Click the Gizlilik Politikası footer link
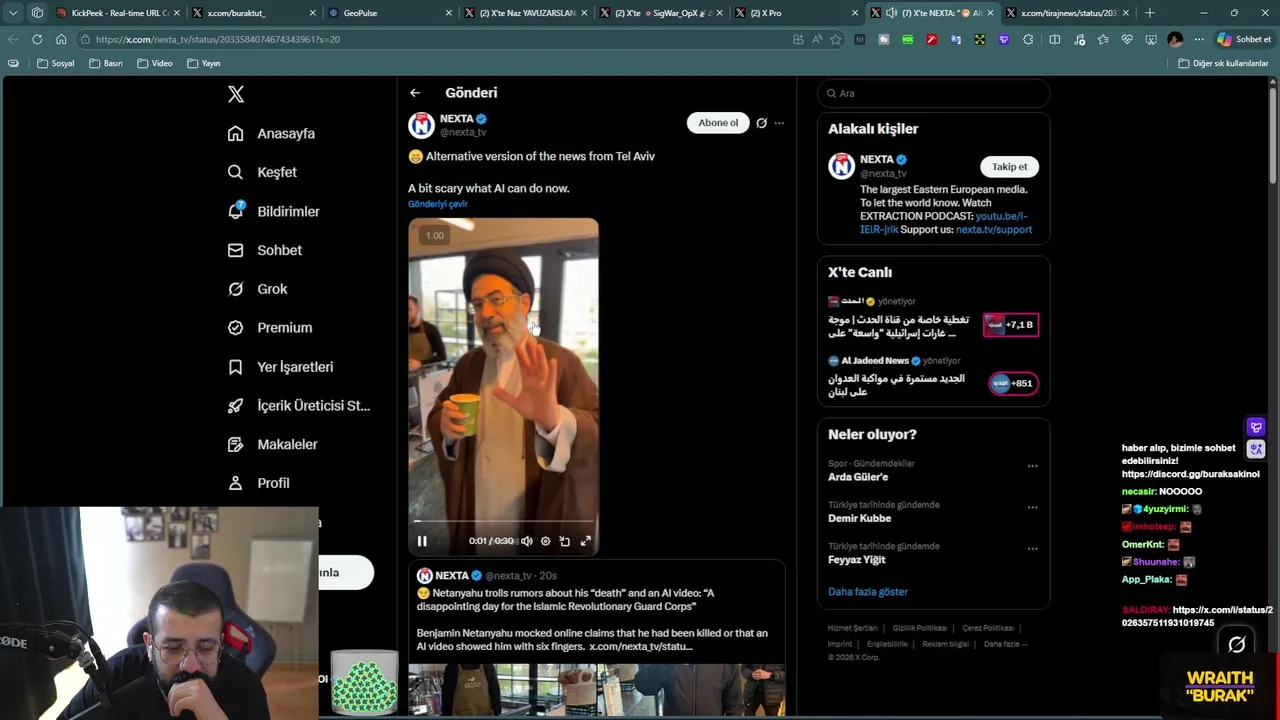 (920, 628)
